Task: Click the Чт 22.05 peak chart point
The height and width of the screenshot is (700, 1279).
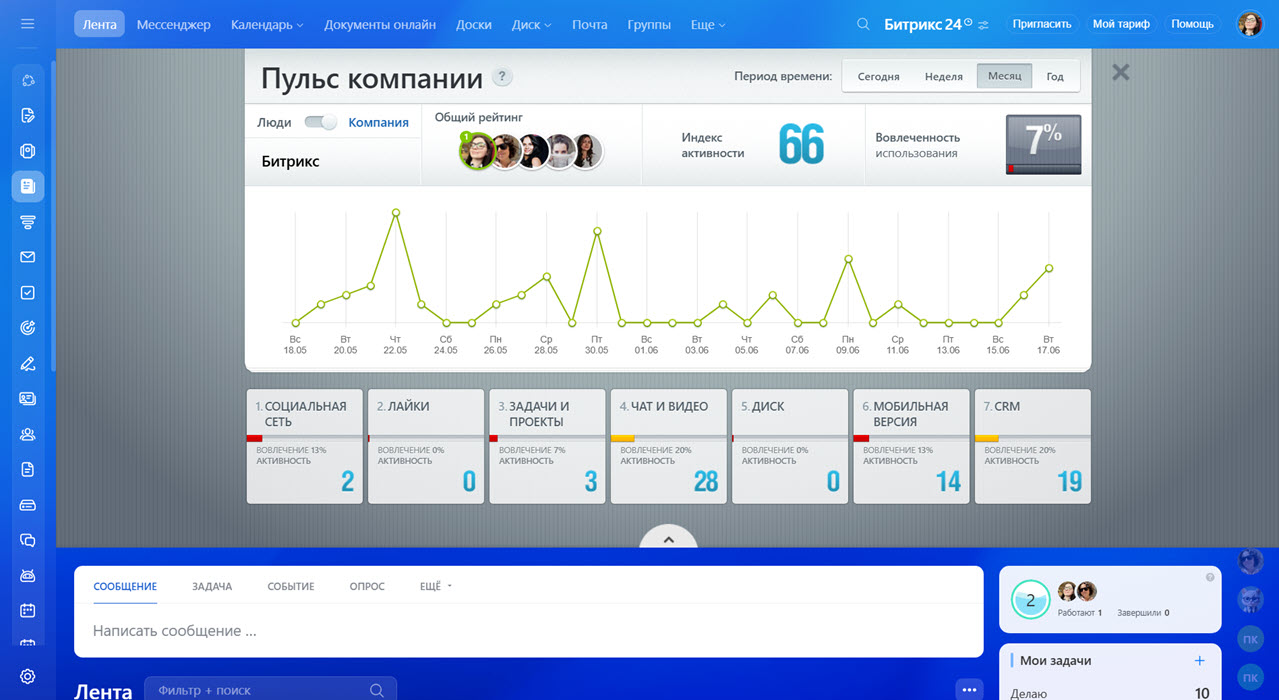Action: pyautogui.click(x=396, y=212)
